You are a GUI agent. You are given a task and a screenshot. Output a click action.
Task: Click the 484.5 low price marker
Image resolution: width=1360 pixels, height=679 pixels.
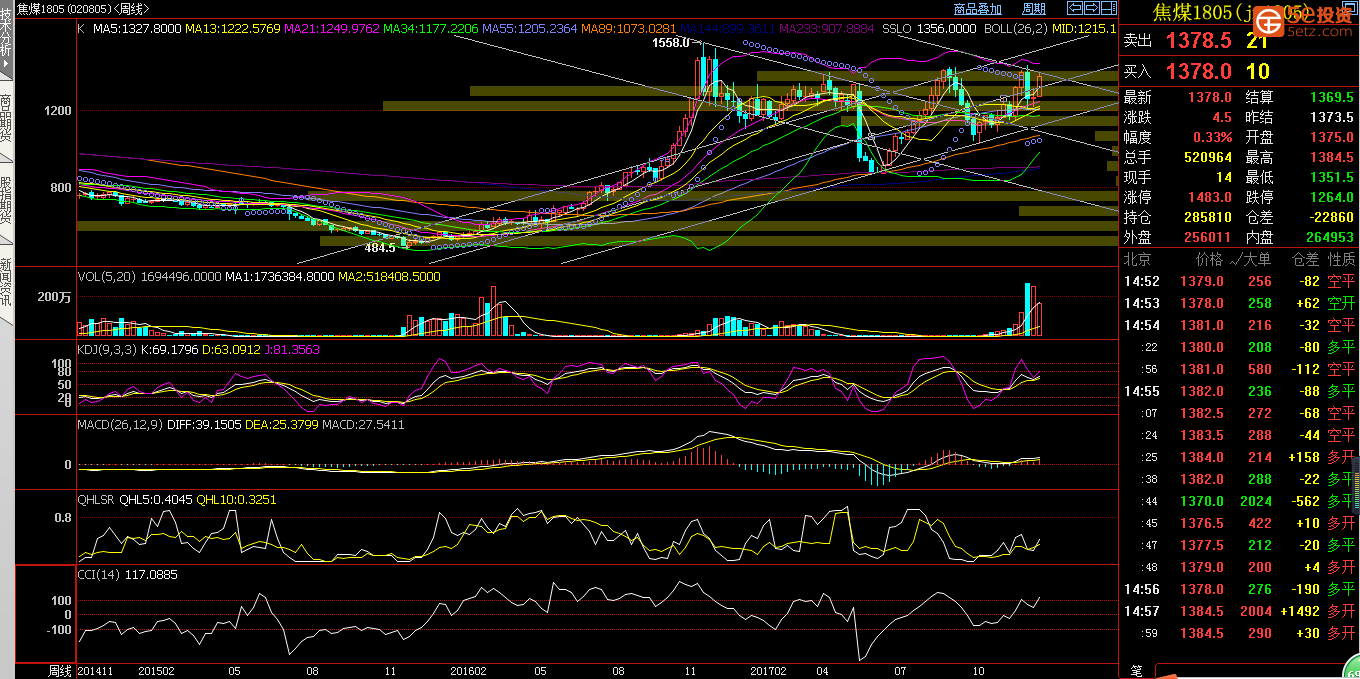pyautogui.click(x=380, y=247)
